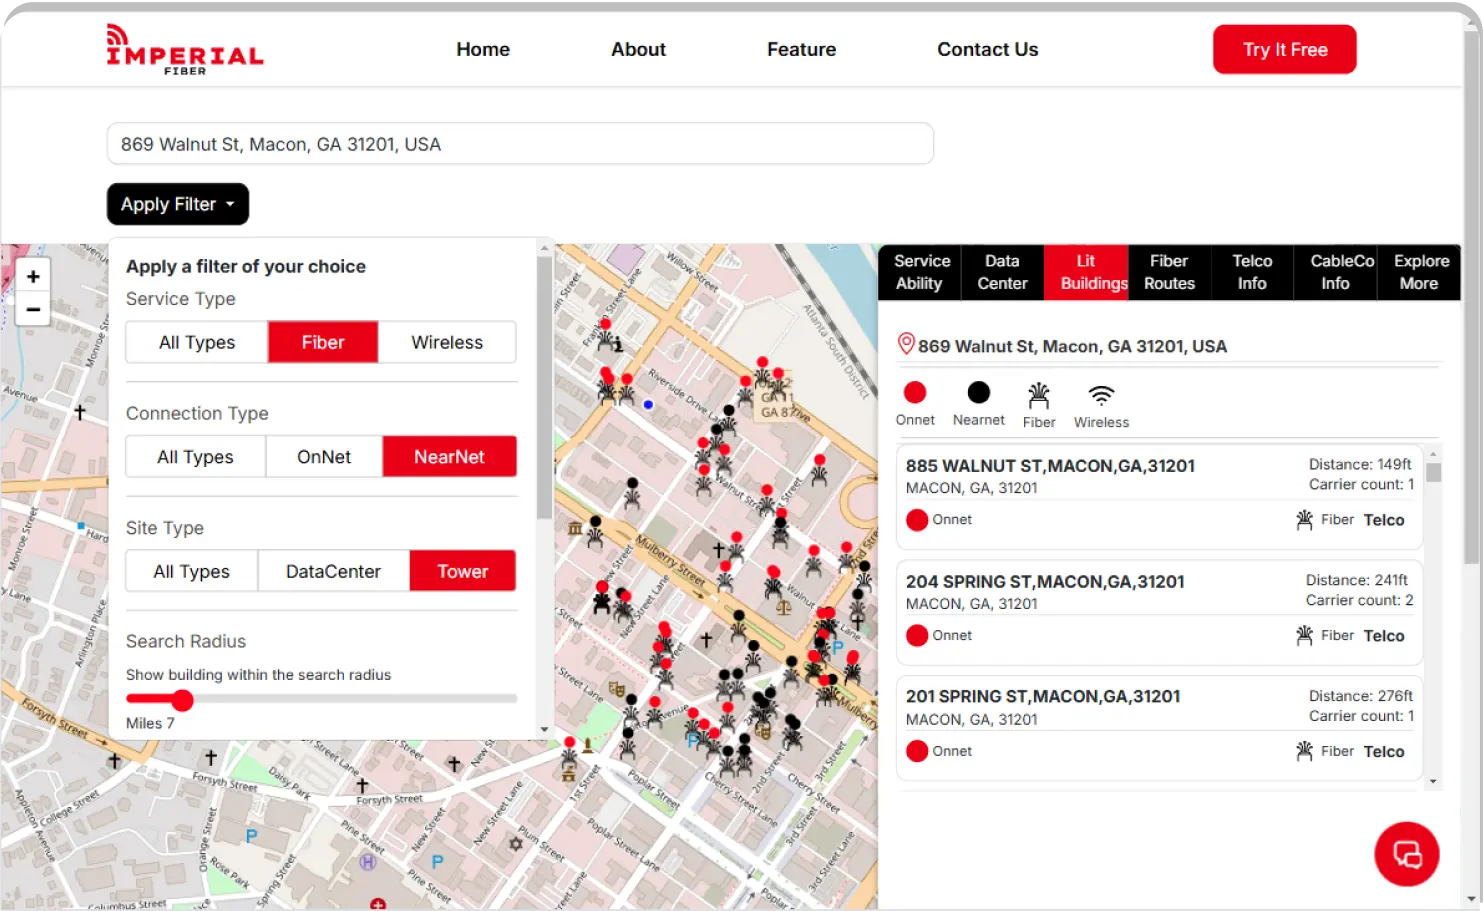Select Wireless service type

click(x=447, y=342)
